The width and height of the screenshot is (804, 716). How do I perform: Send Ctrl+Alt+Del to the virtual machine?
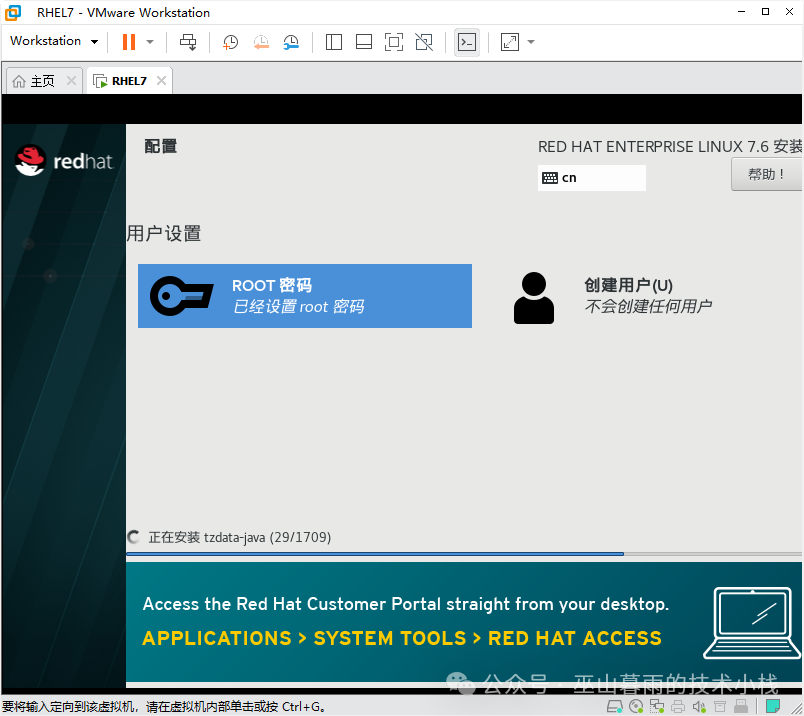[x=188, y=41]
